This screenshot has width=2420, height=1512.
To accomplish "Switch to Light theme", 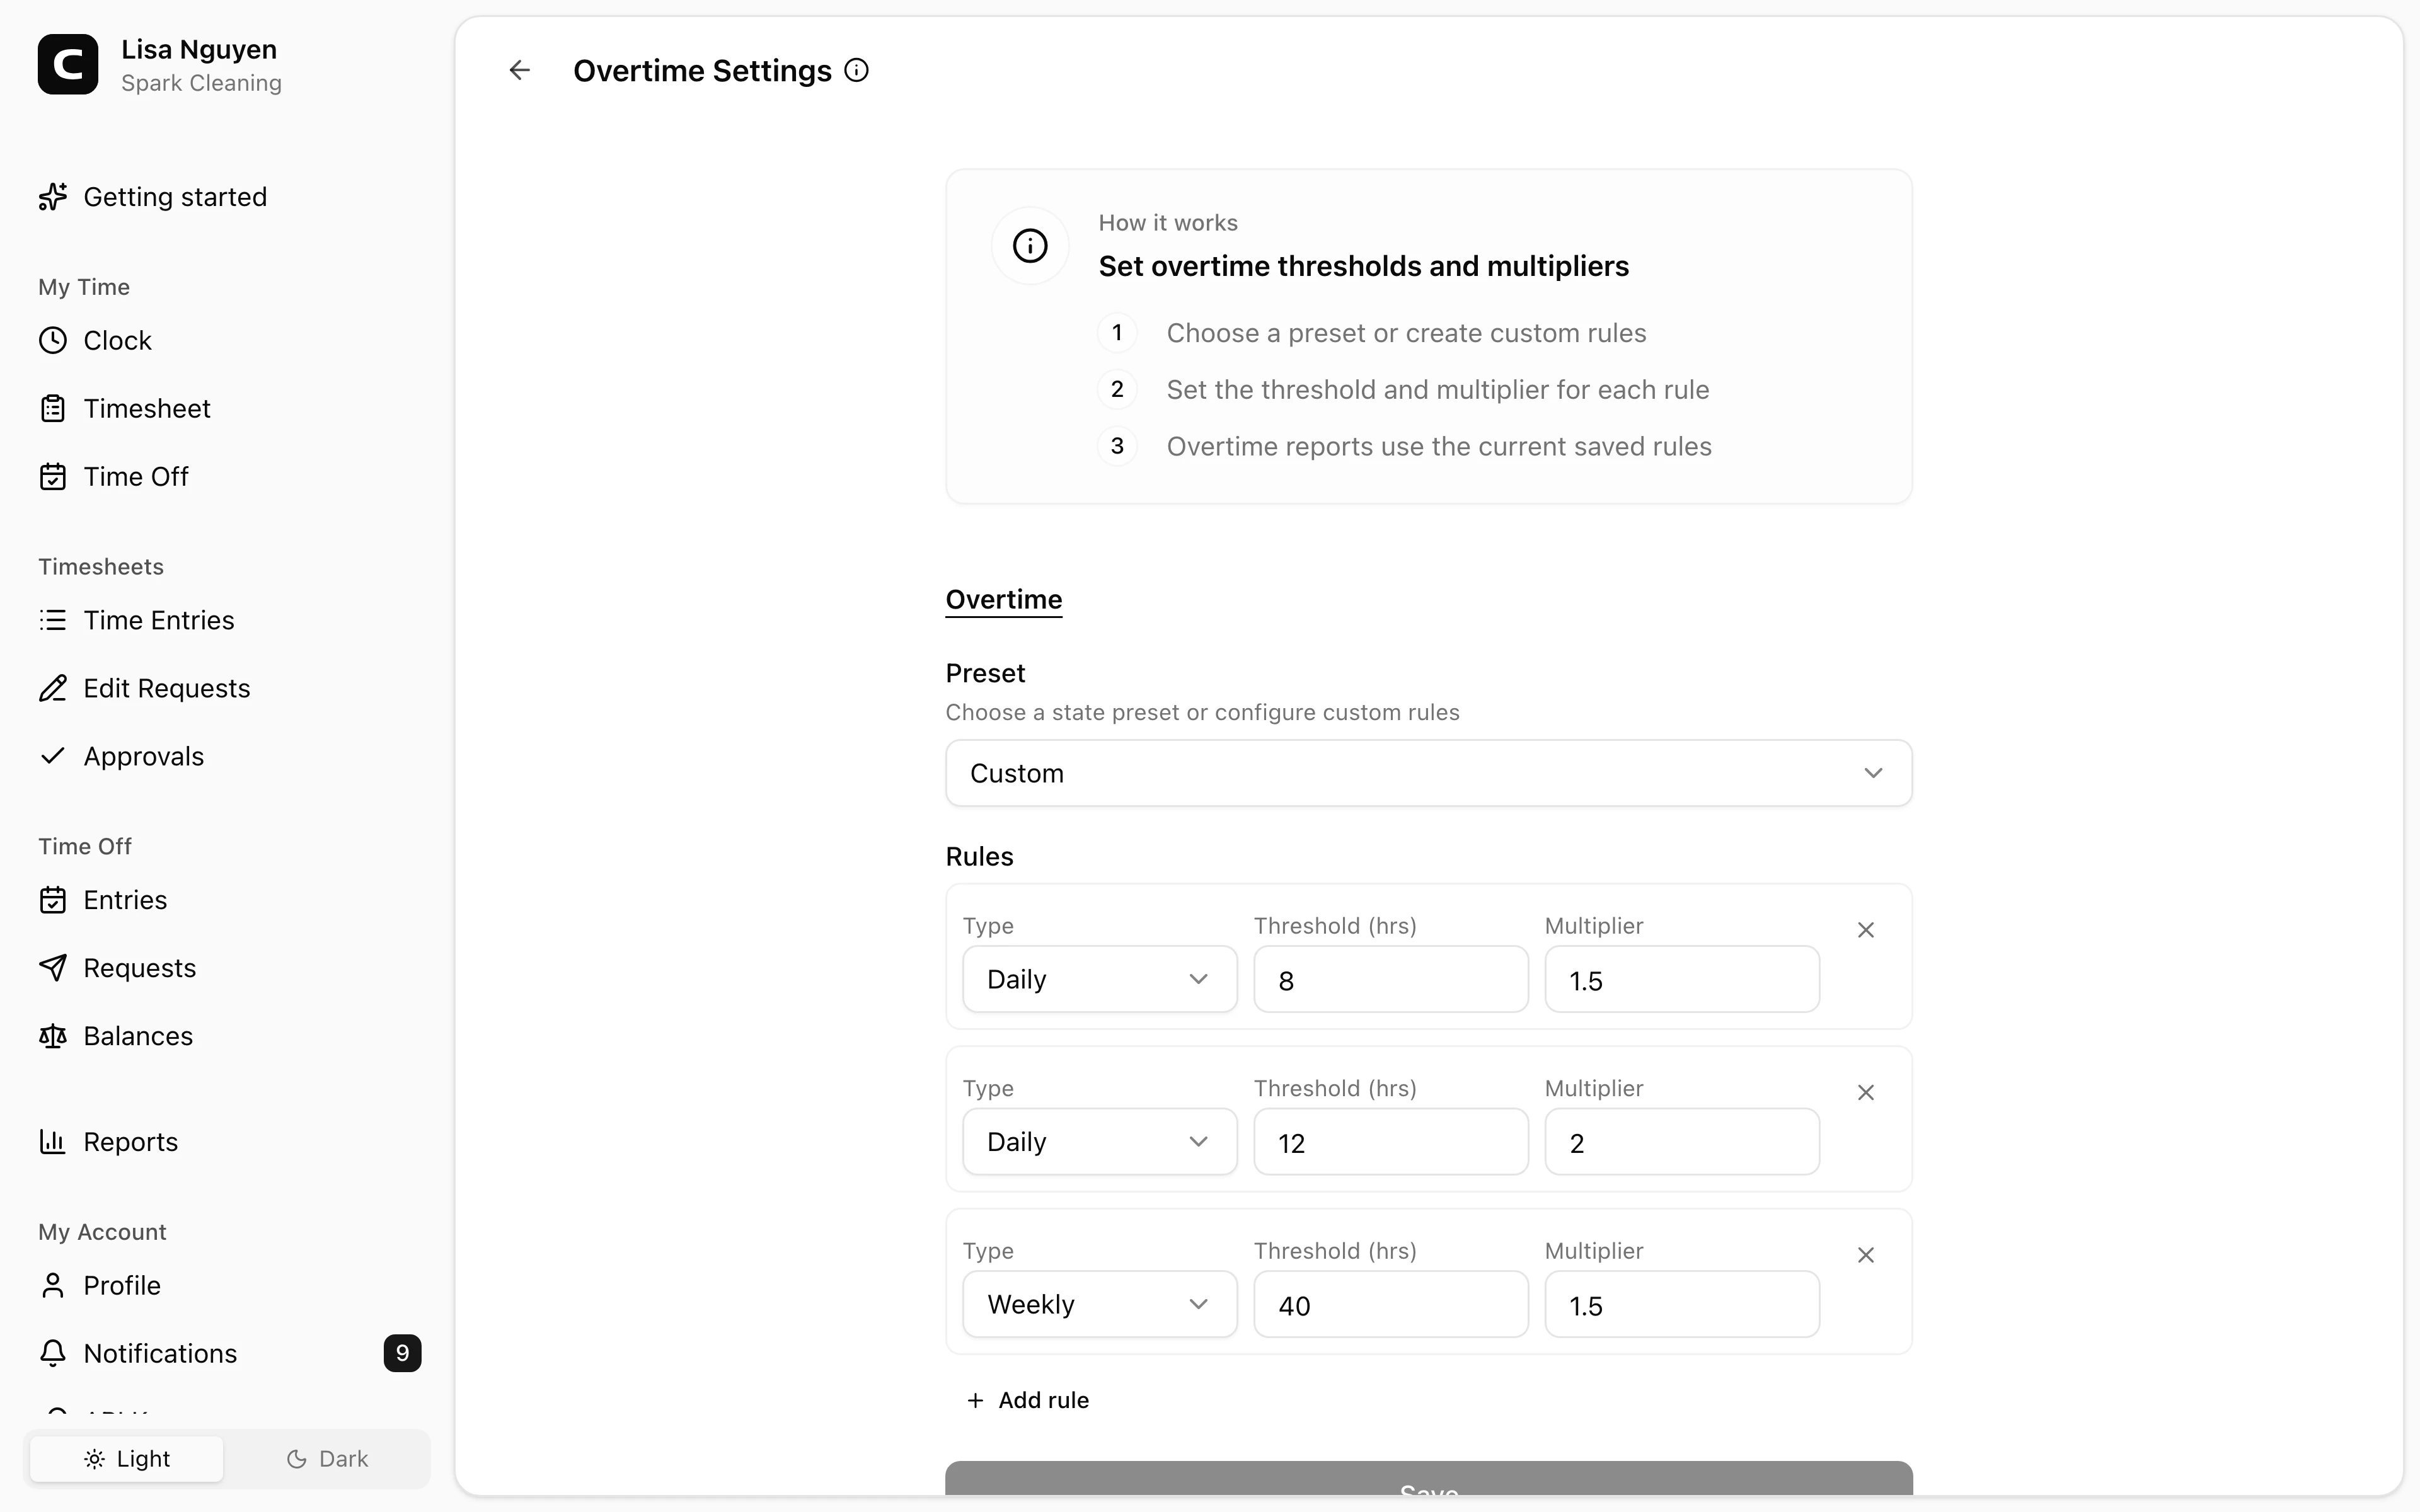I will [x=127, y=1459].
